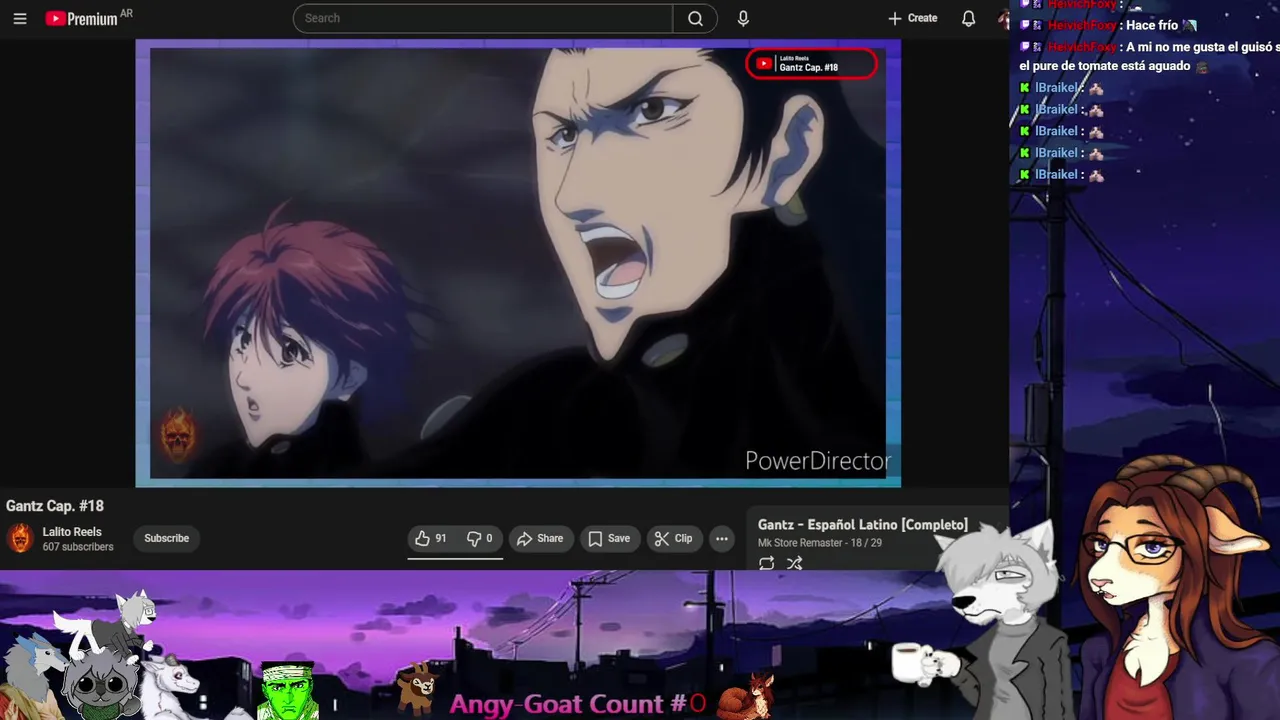Create a Clip from the video
The width and height of the screenshot is (1280, 720).
[673, 538]
